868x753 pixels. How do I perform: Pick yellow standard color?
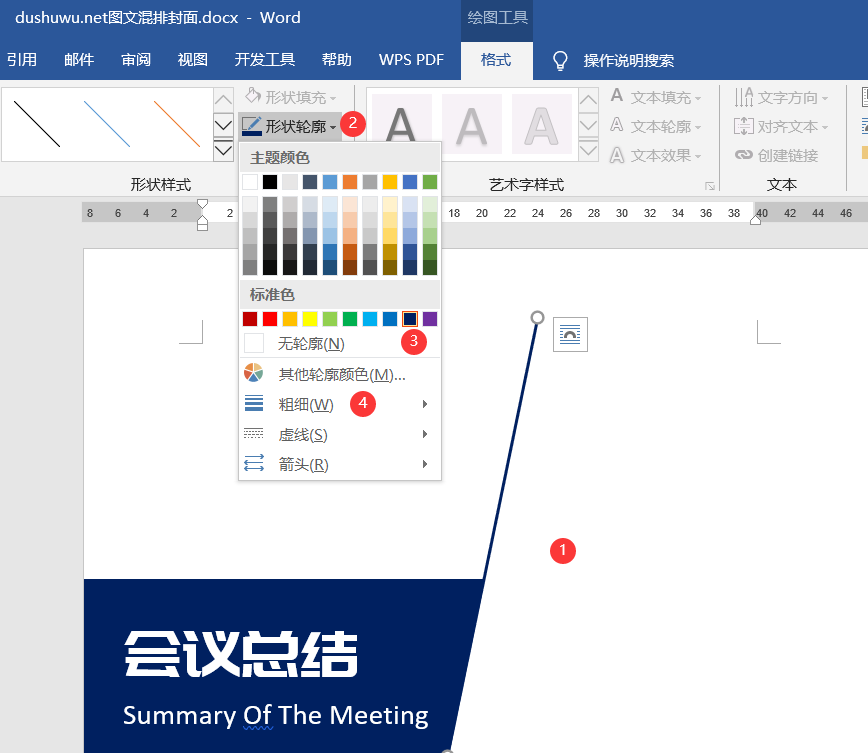(310, 319)
